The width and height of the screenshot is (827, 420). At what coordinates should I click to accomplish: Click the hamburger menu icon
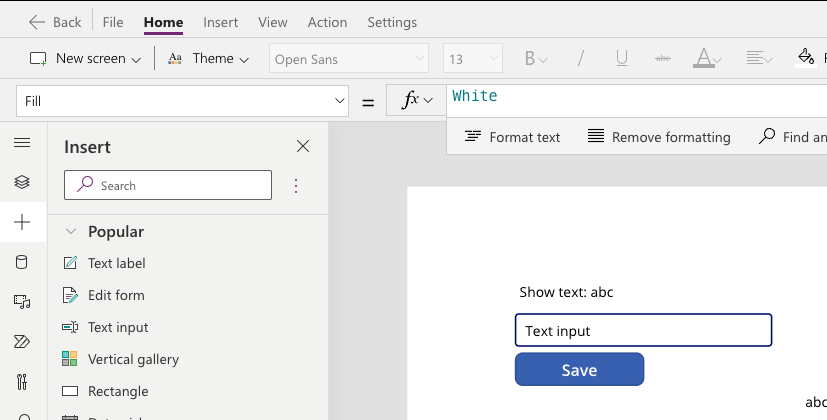click(x=22, y=143)
